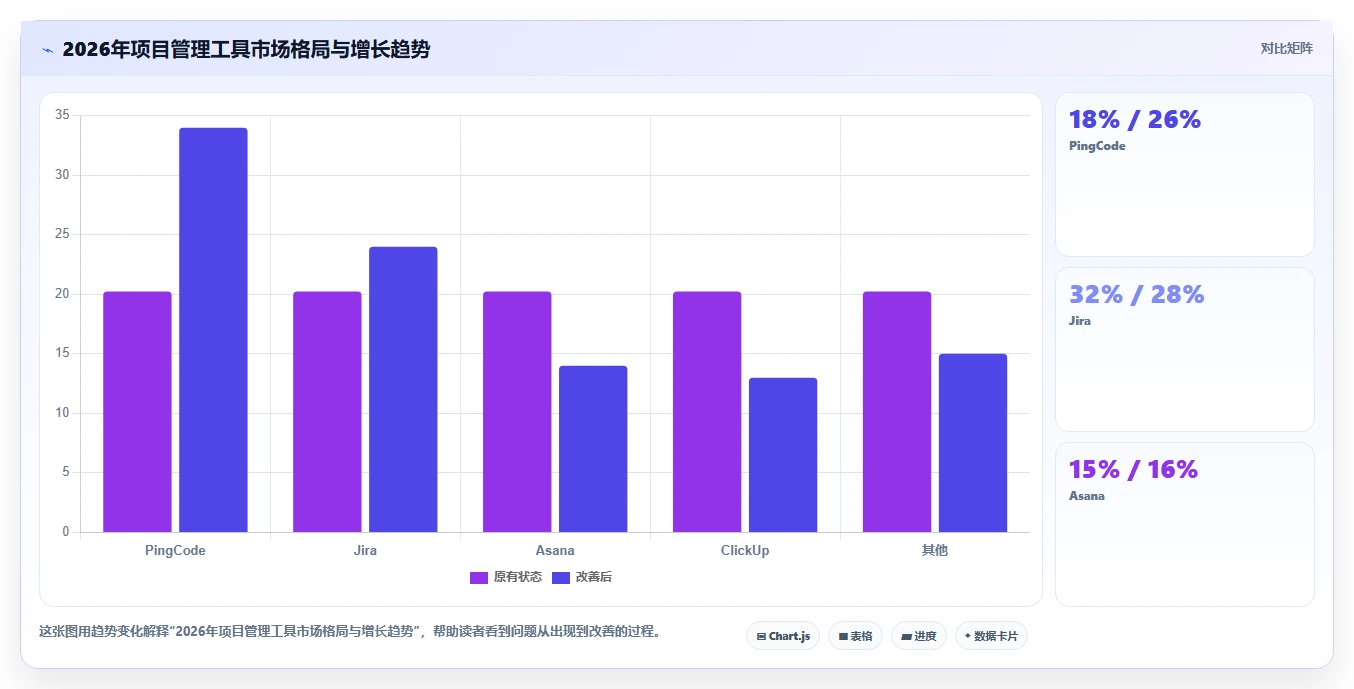1354x689 pixels.
Task: Select the 数据卡片 tag
Action: (991, 636)
